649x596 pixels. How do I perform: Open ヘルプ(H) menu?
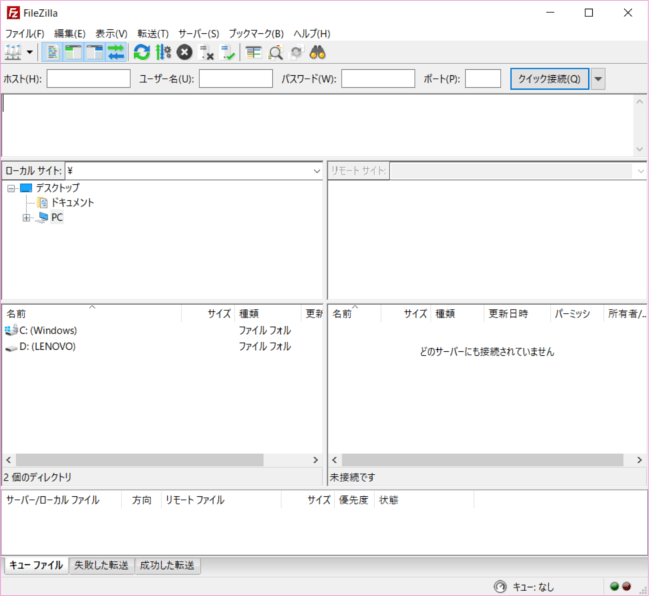(x=312, y=34)
